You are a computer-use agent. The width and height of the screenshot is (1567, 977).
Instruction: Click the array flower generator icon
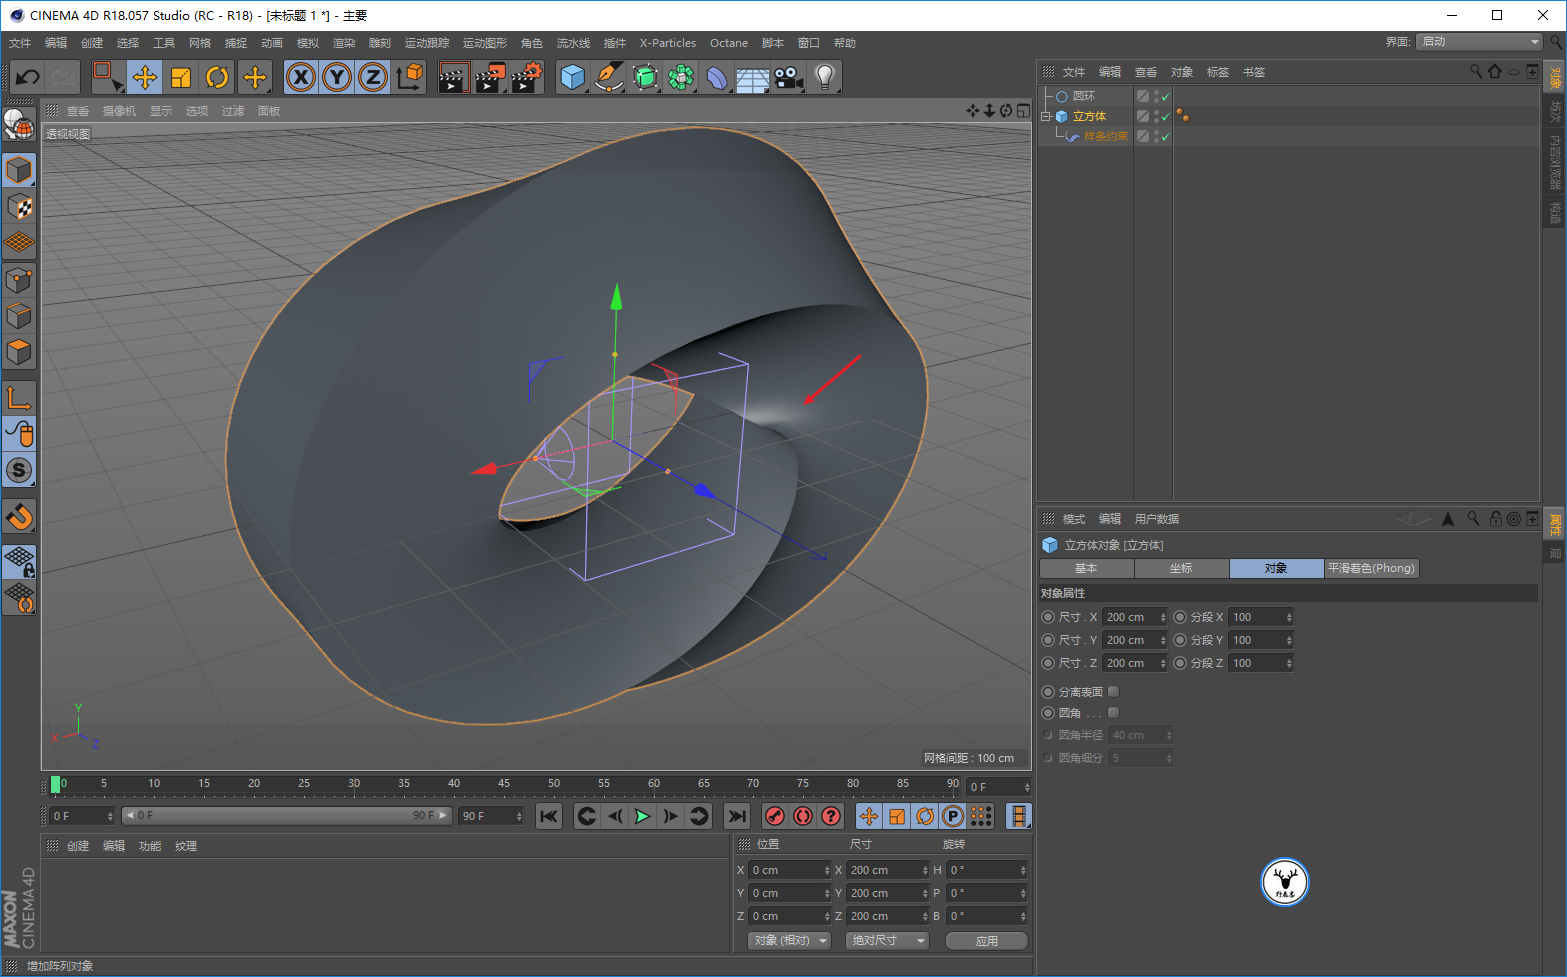click(681, 77)
